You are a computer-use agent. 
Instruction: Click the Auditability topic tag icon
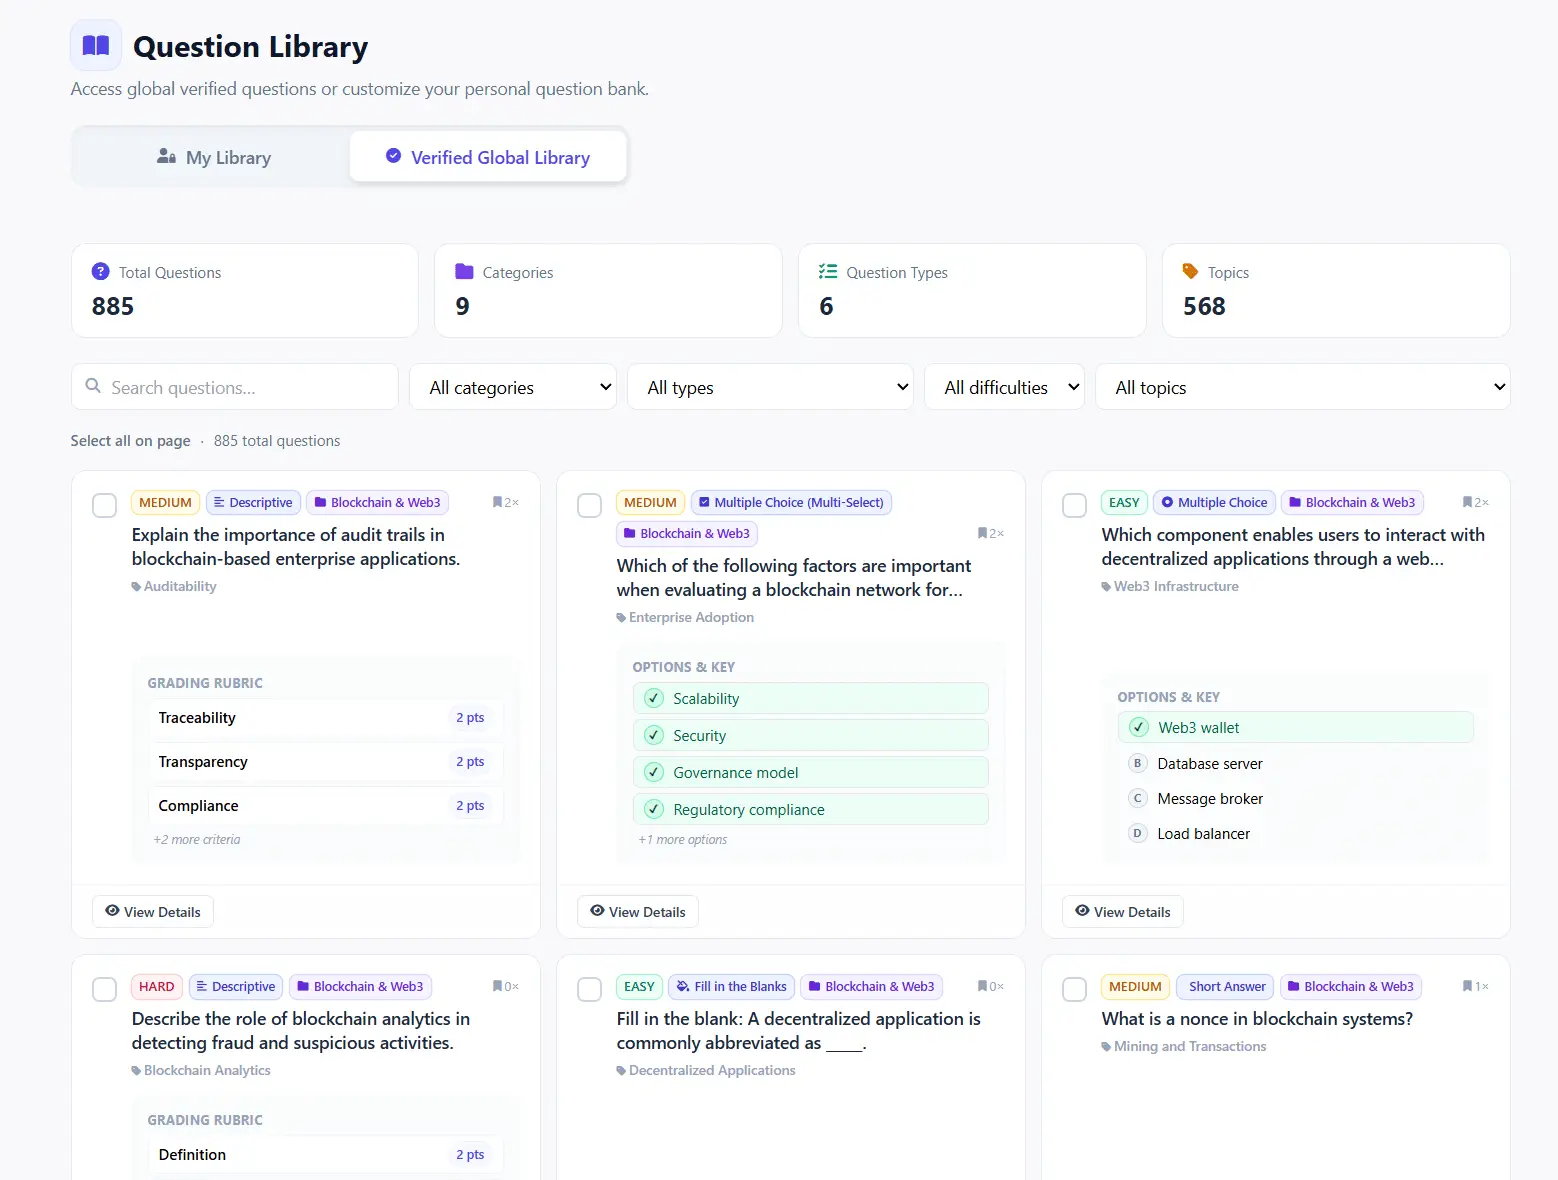point(136,587)
